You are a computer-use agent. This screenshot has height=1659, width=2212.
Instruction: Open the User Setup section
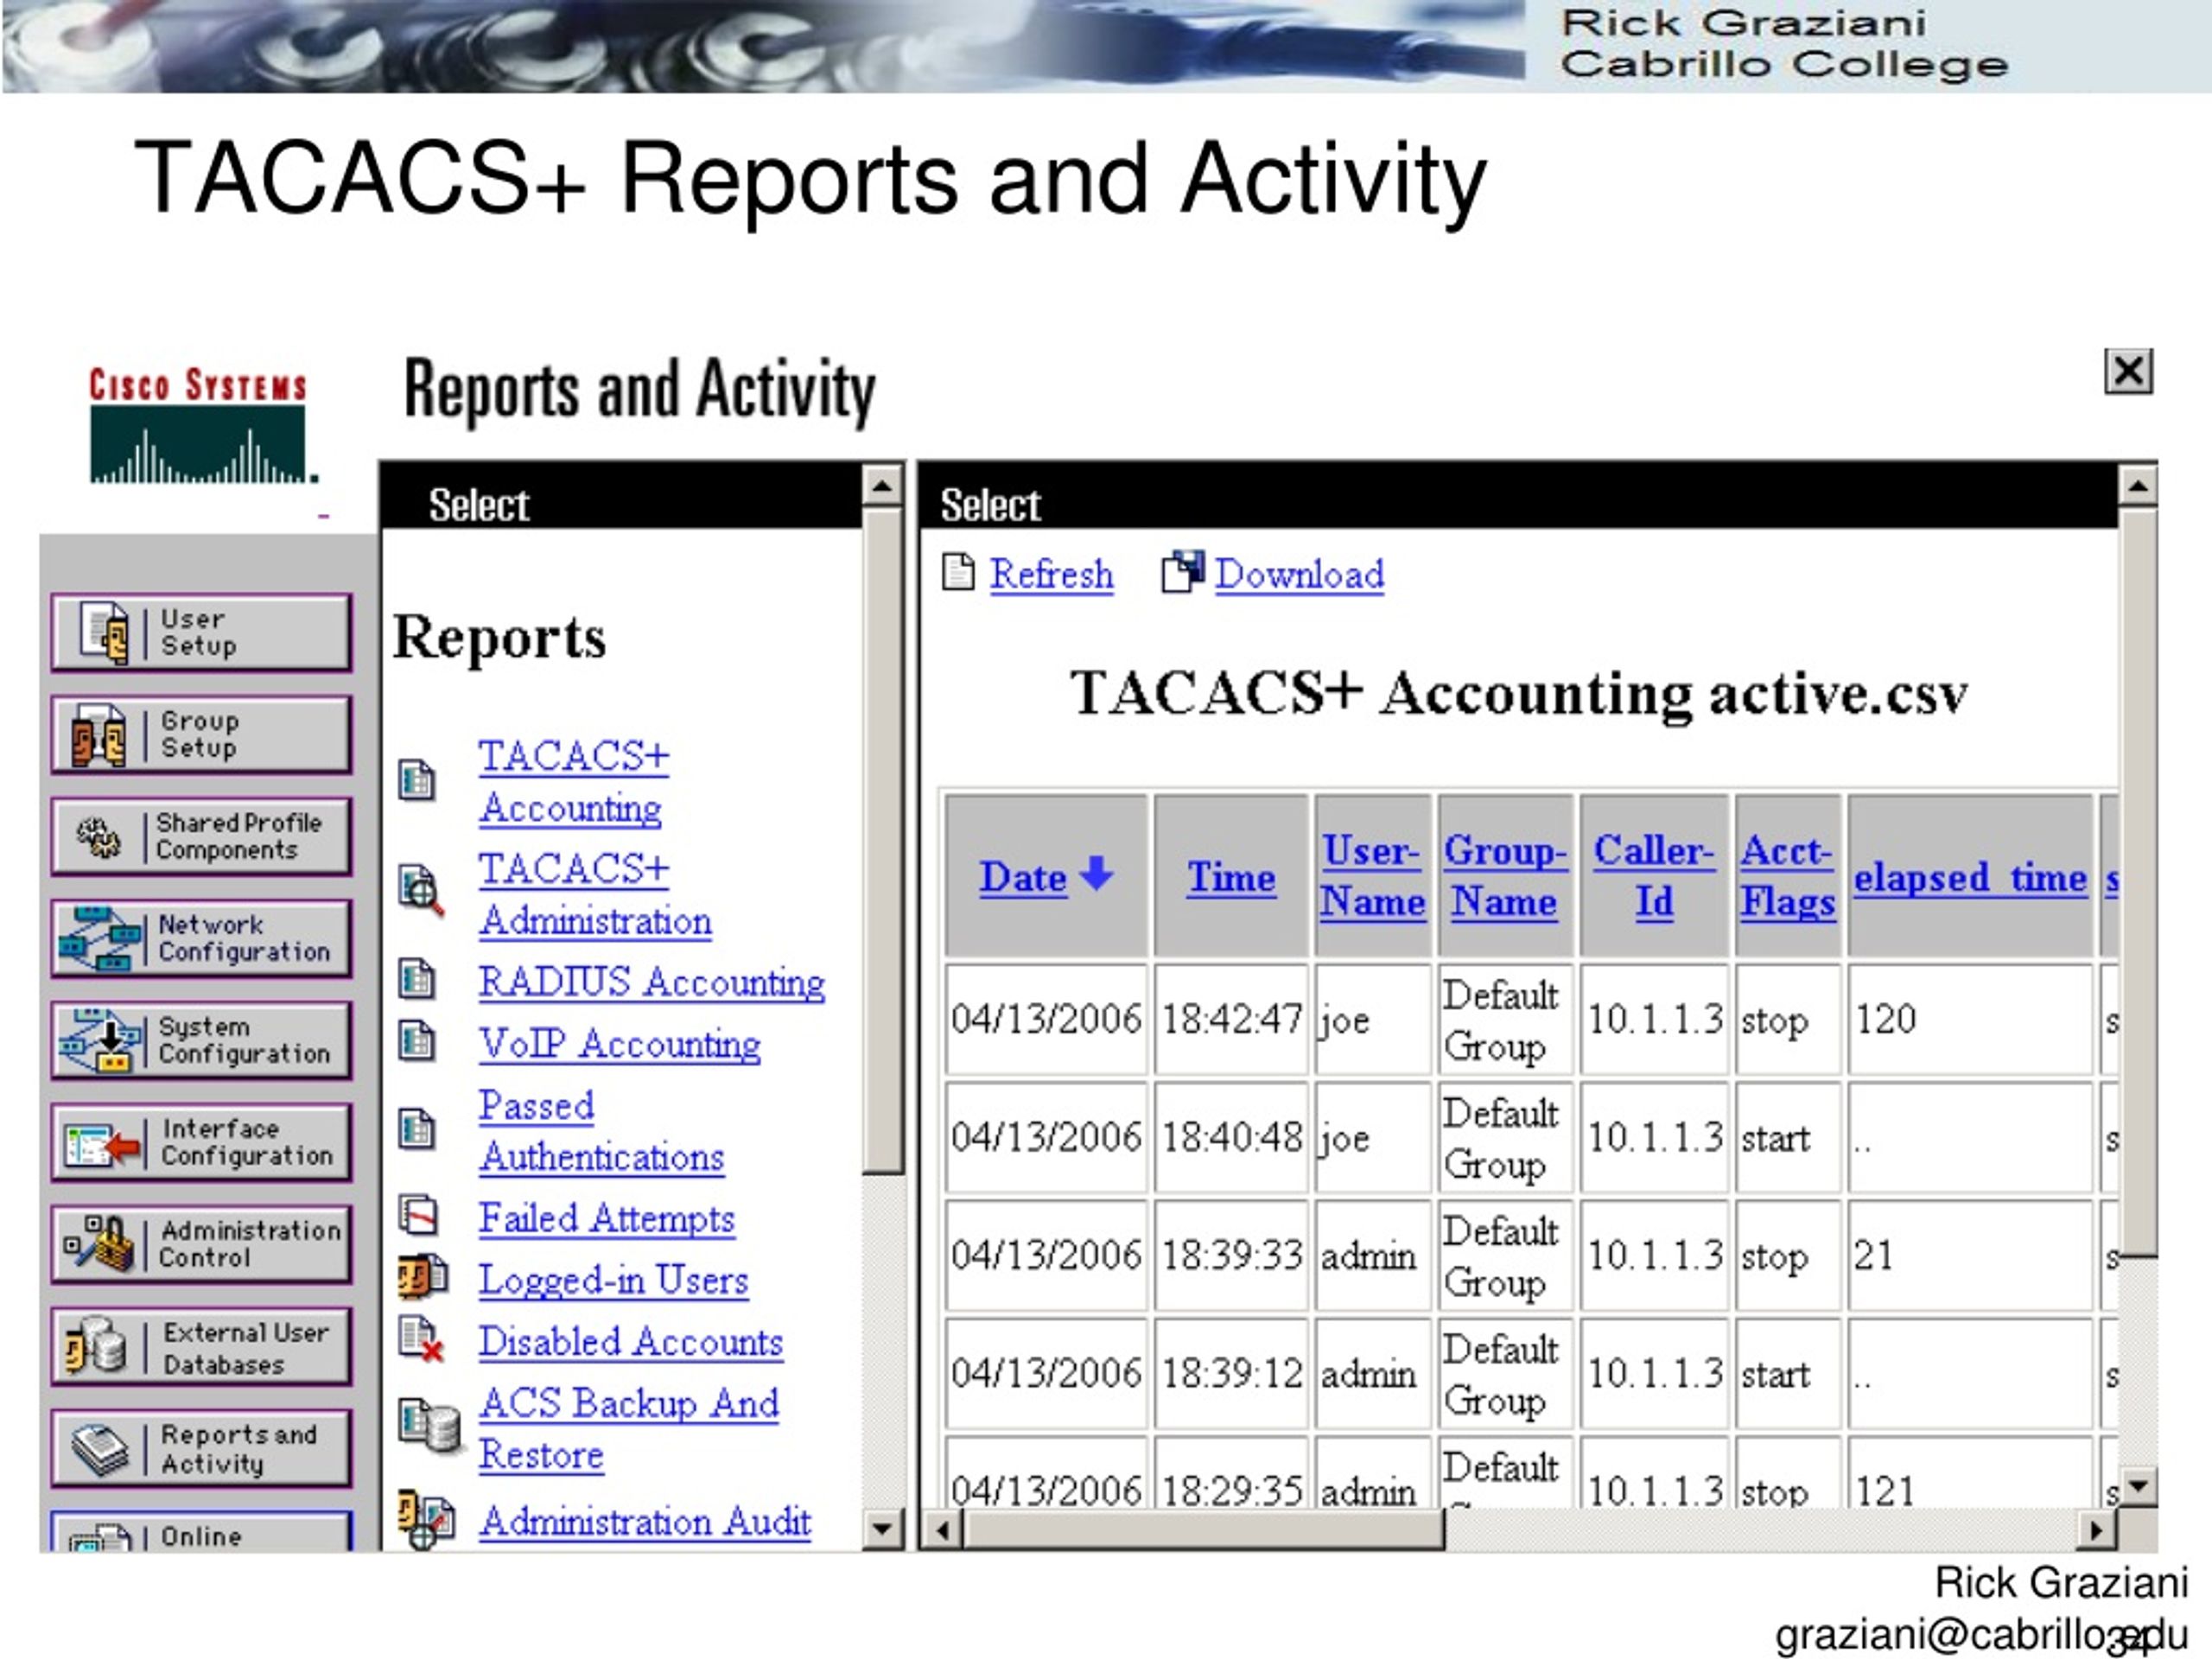tap(201, 632)
